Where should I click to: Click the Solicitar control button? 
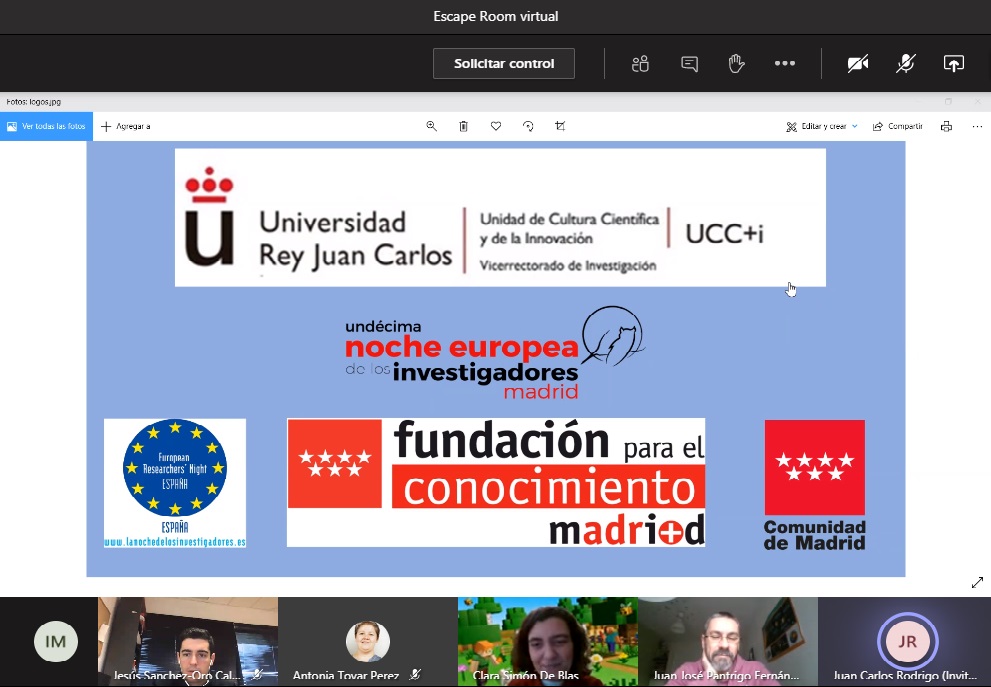[x=504, y=63]
